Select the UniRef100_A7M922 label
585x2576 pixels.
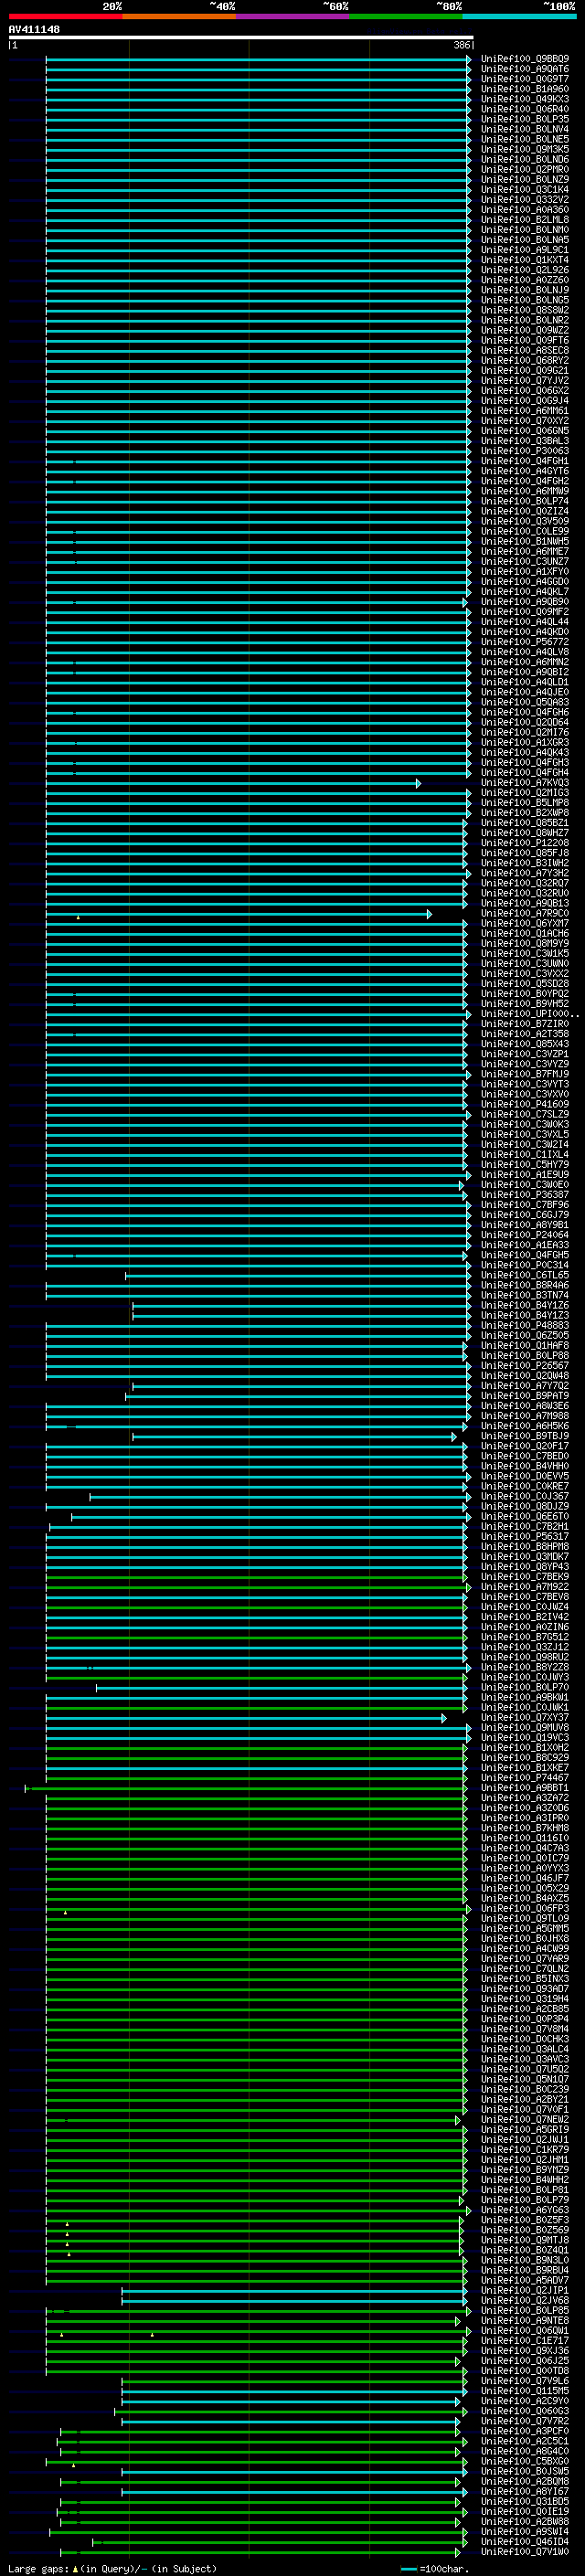(x=525, y=1587)
